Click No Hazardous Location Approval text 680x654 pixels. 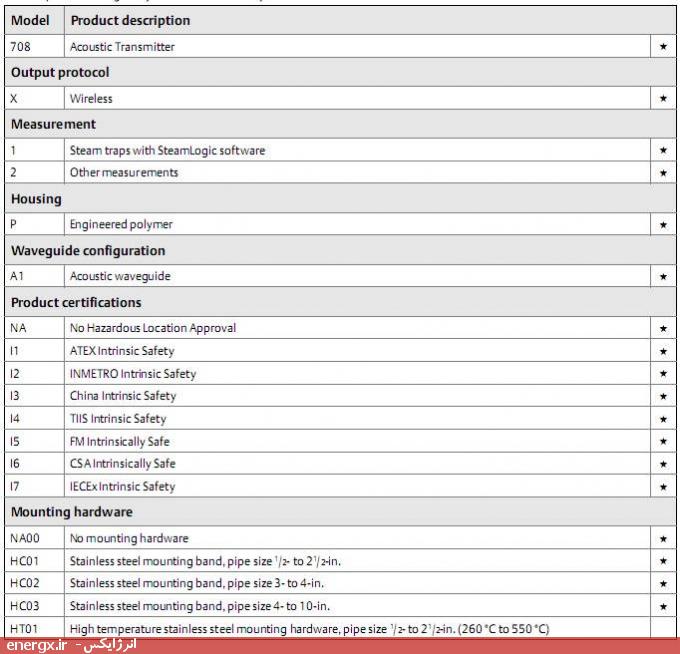pyautogui.click(x=153, y=328)
